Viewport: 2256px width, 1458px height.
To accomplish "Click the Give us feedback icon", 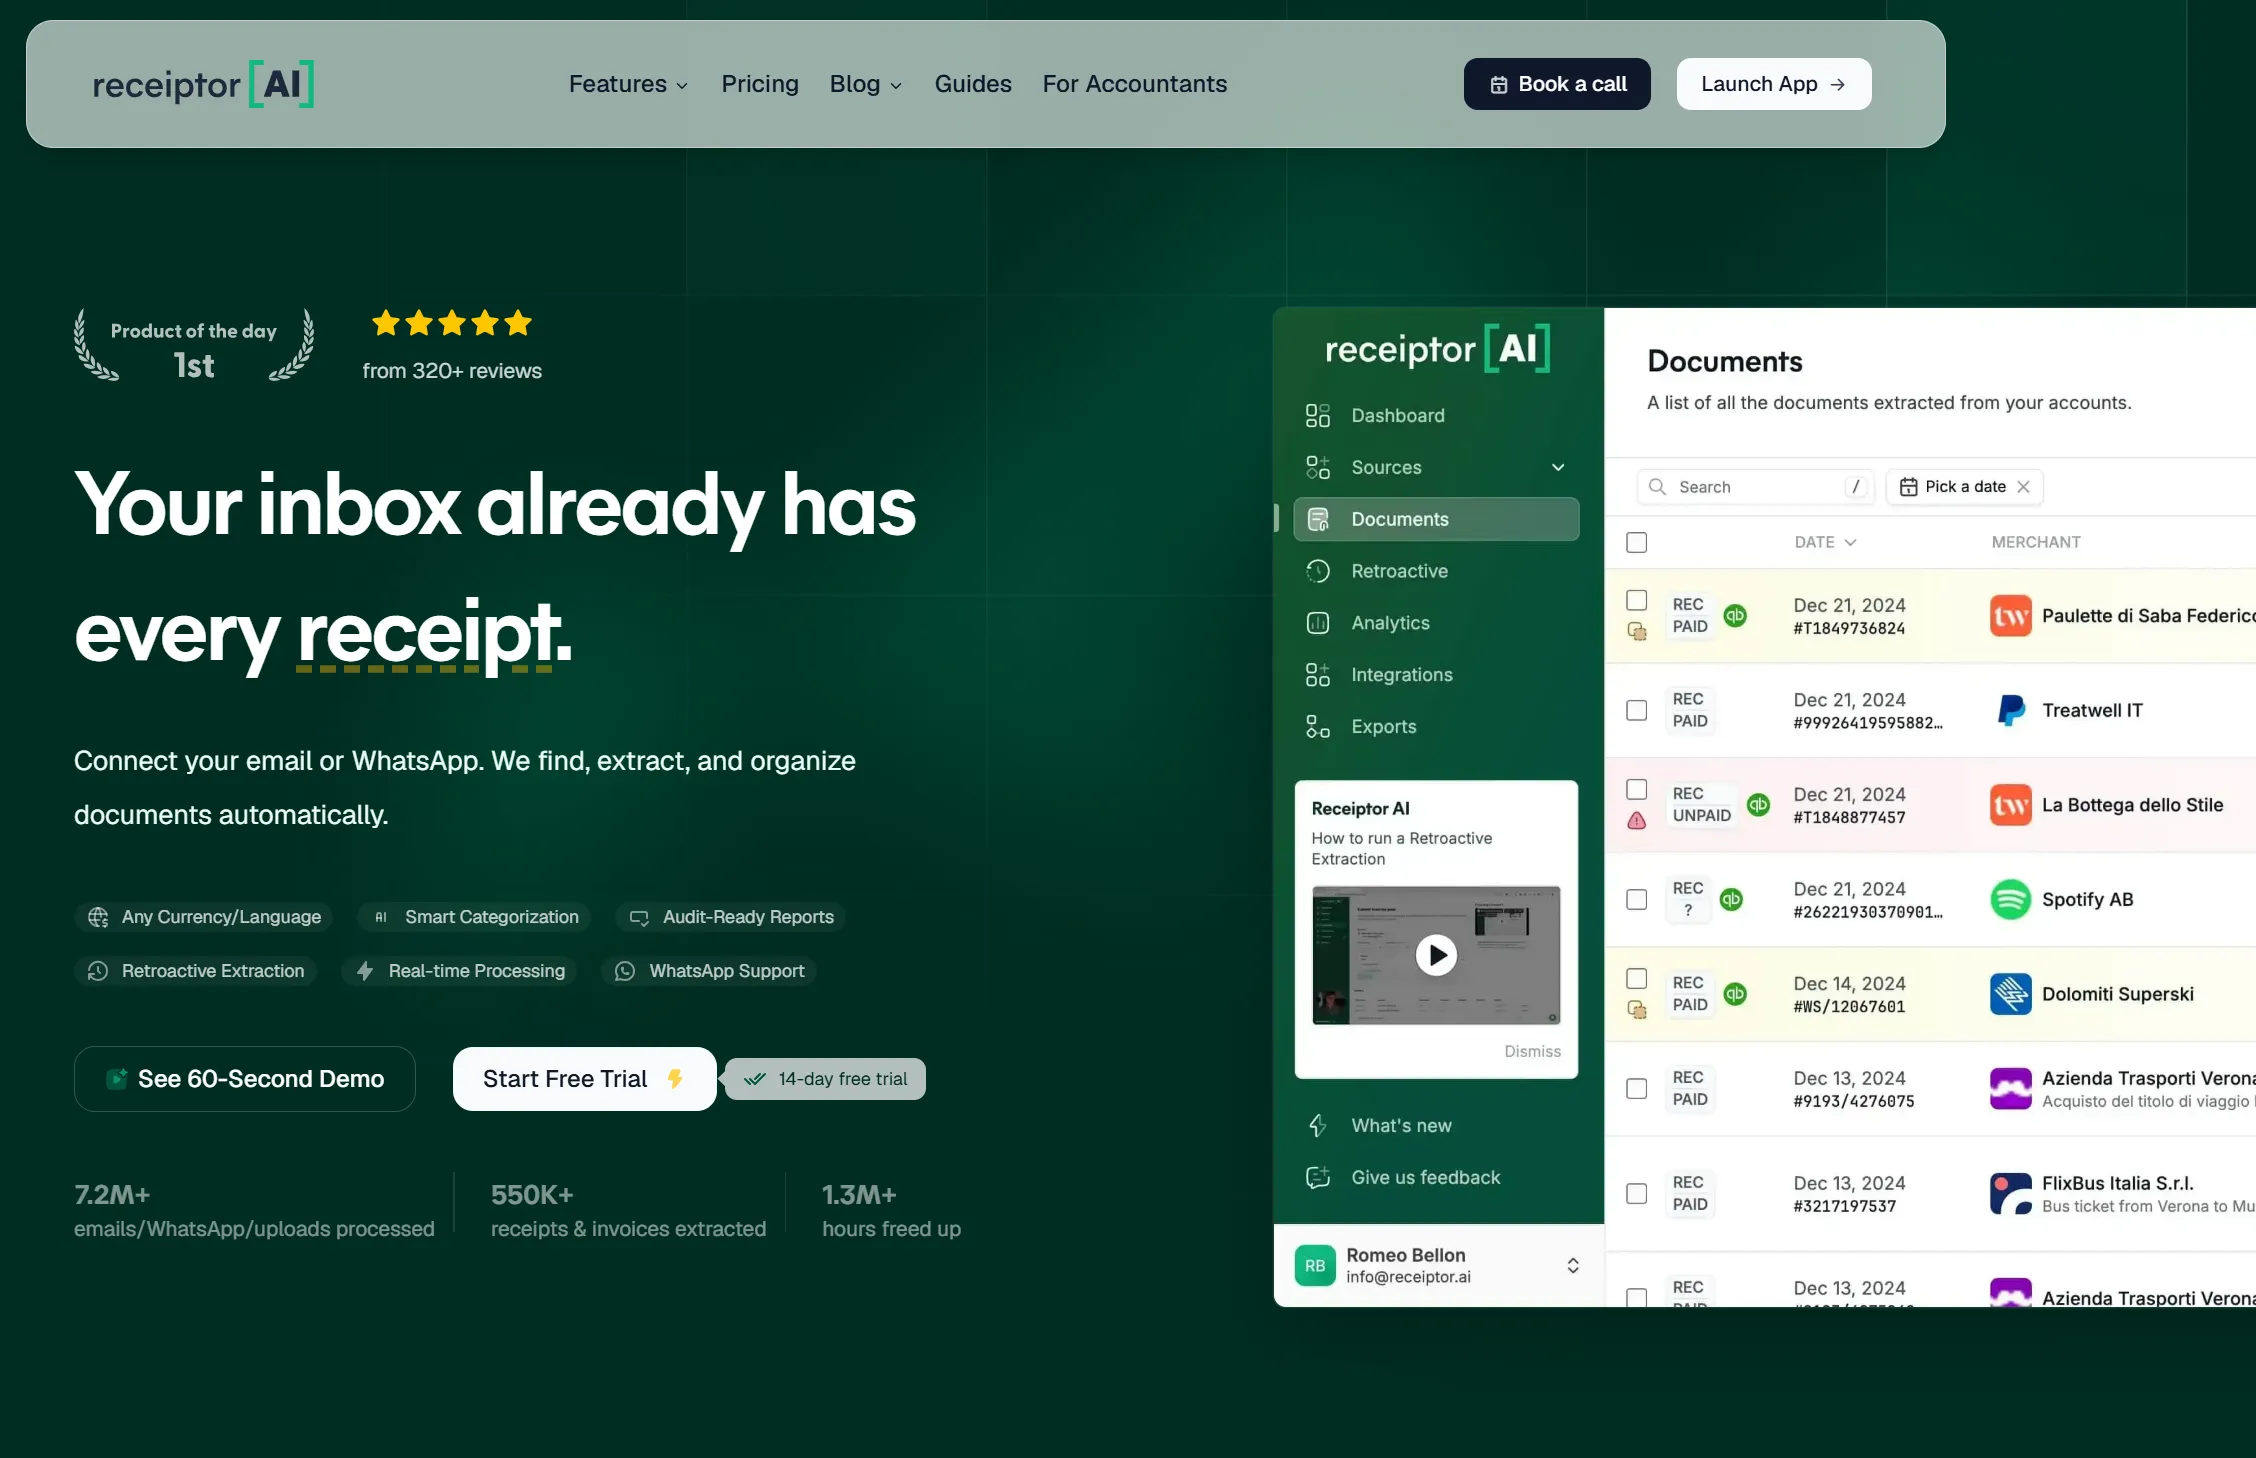I will point(1318,1178).
